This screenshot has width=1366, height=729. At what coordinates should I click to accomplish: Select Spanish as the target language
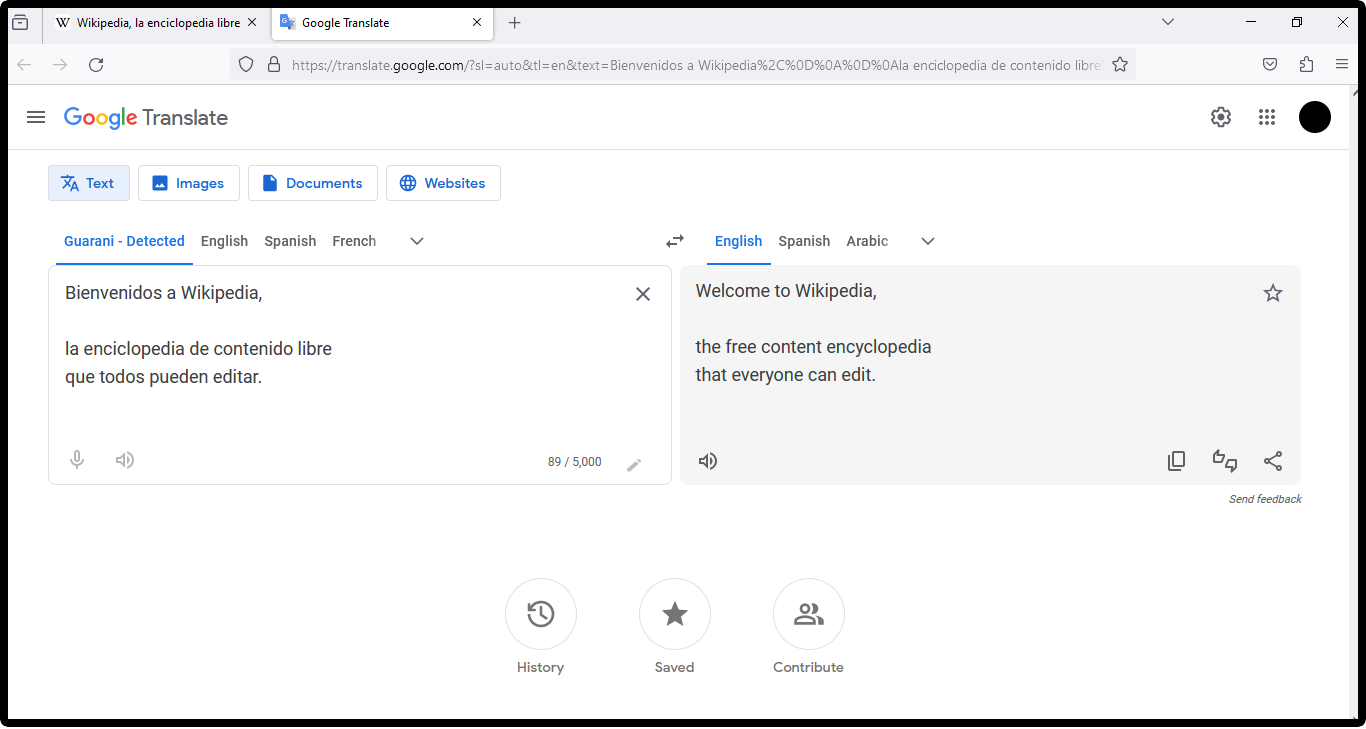(x=804, y=241)
